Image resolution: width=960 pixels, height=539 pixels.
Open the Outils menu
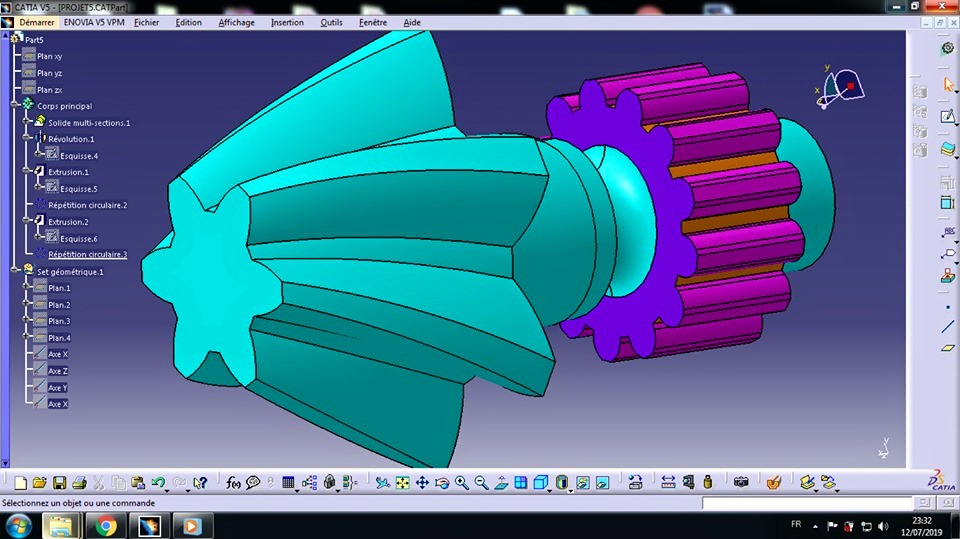pos(331,23)
